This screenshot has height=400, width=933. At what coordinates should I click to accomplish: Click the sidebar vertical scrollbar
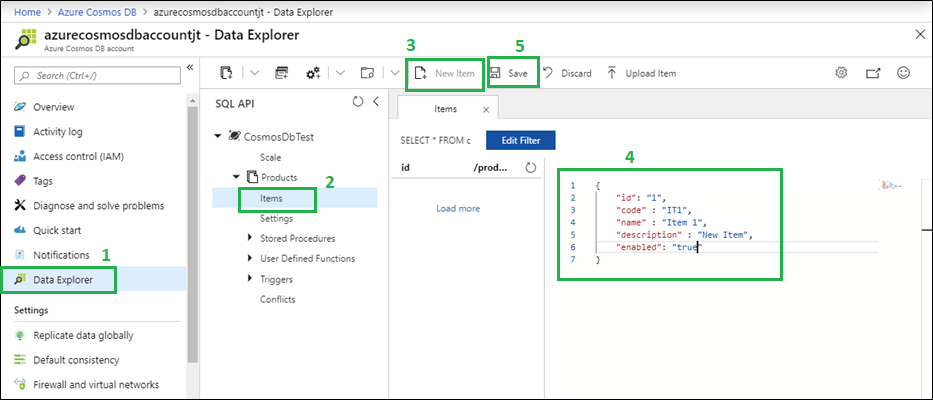click(192, 235)
